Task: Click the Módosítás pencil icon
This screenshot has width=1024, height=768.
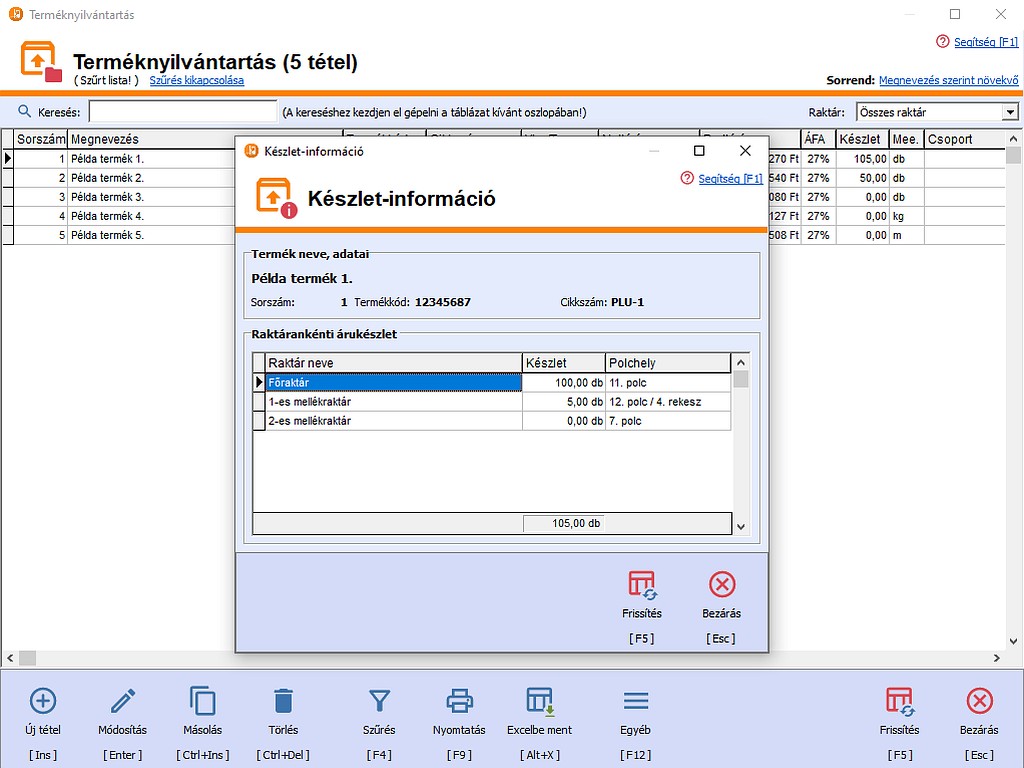Action: (123, 700)
